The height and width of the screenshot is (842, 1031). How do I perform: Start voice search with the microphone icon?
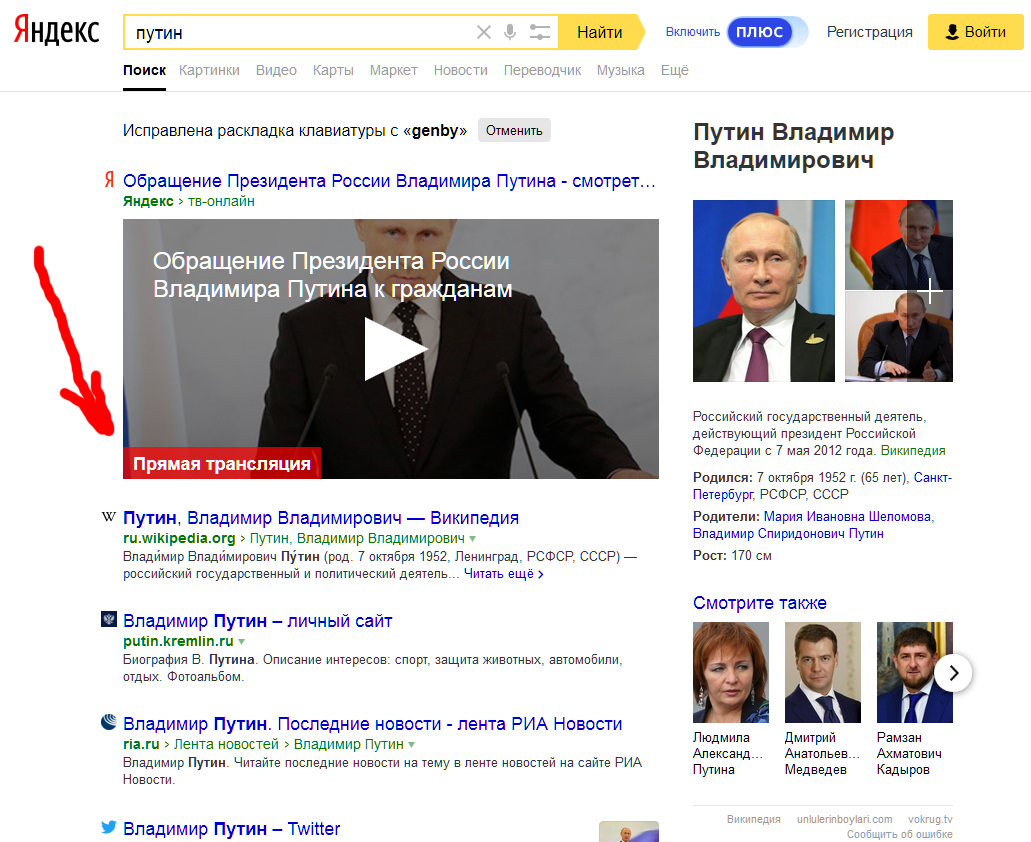click(510, 32)
